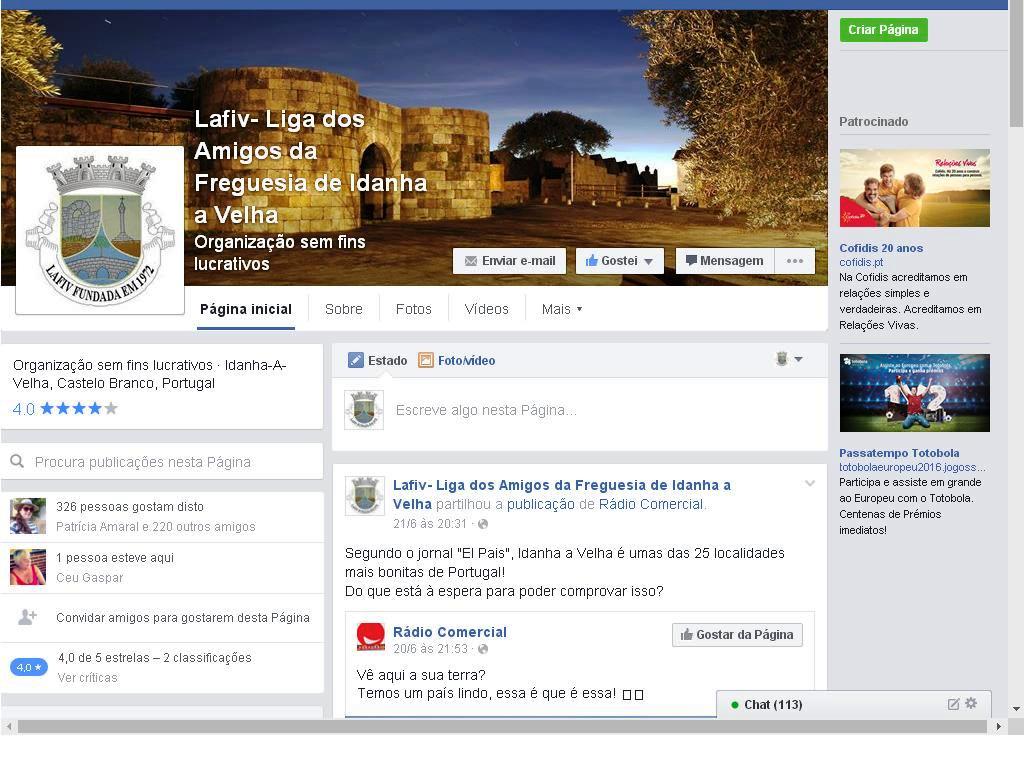Click the composer avatar thumbnail
The image size is (1024, 768).
tap(364, 410)
